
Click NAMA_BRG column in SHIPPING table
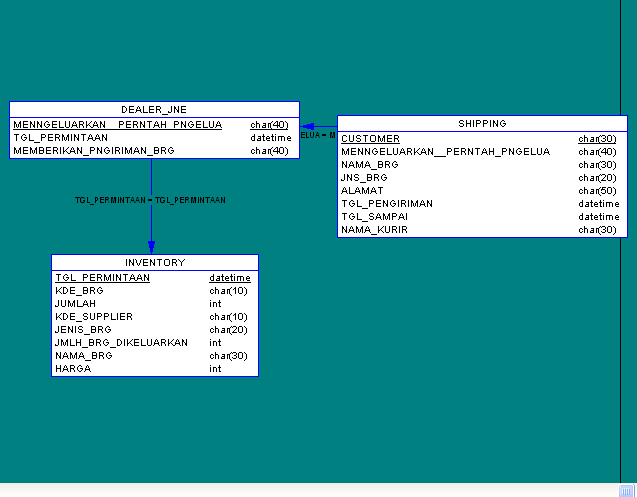[370, 165]
